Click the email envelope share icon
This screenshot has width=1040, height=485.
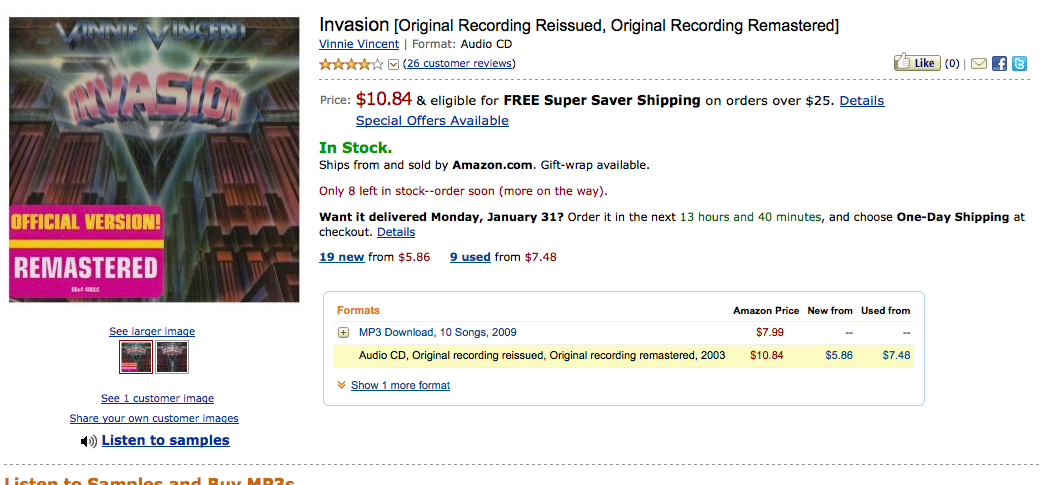[979, 64]
